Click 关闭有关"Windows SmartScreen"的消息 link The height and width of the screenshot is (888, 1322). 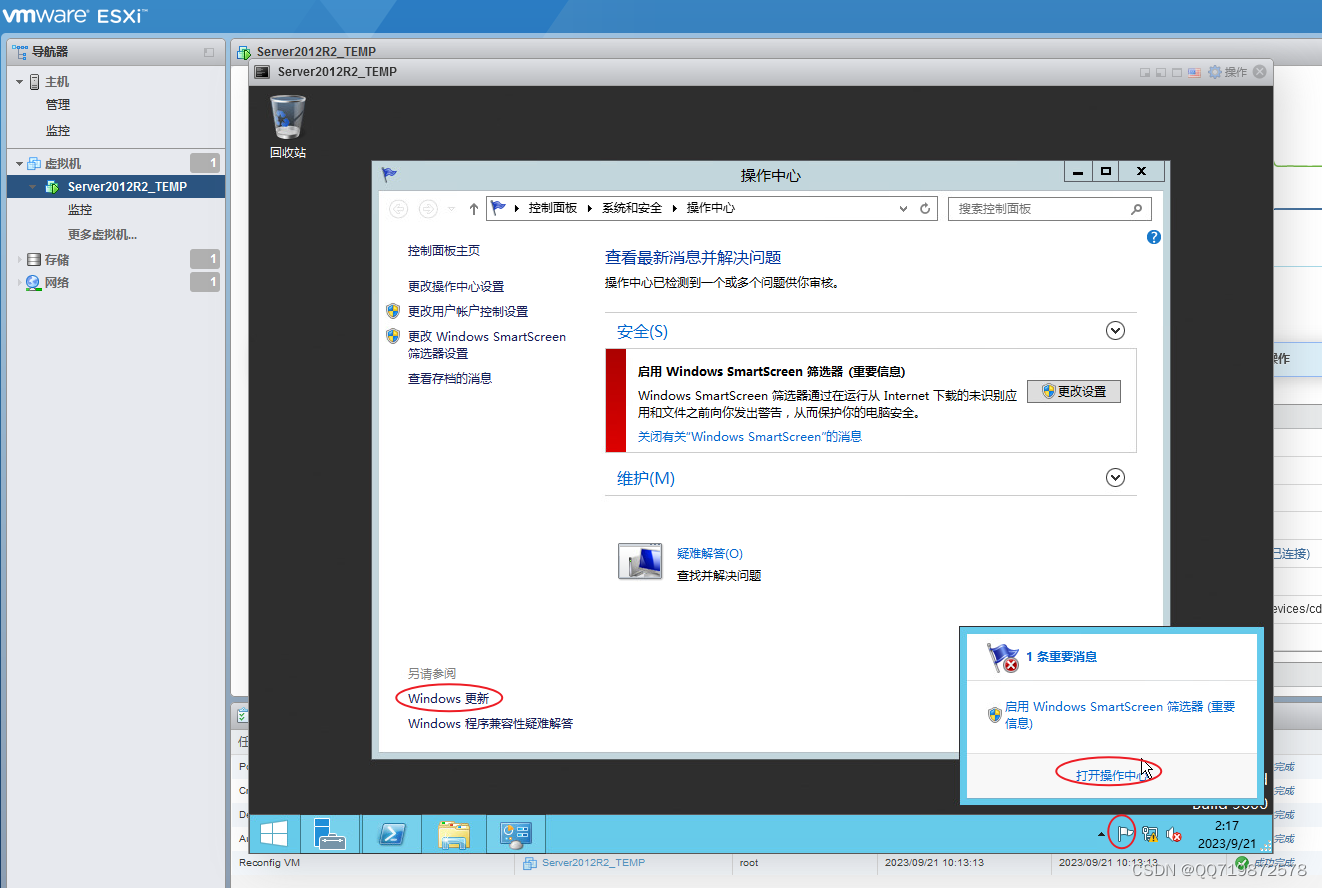pyautogui.click(x=750, y=436)
